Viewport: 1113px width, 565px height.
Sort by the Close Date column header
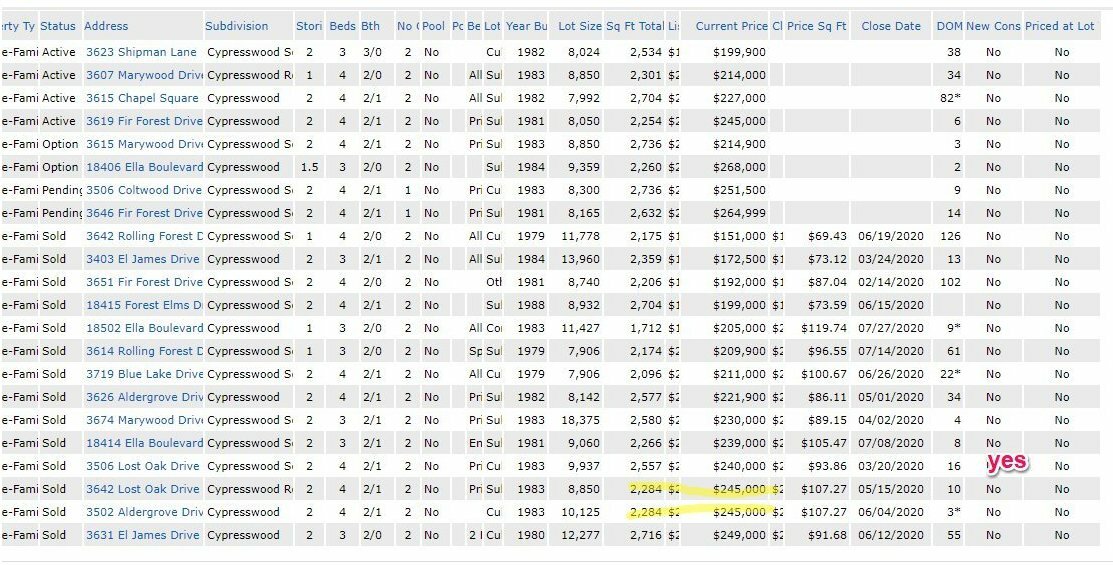891,26
